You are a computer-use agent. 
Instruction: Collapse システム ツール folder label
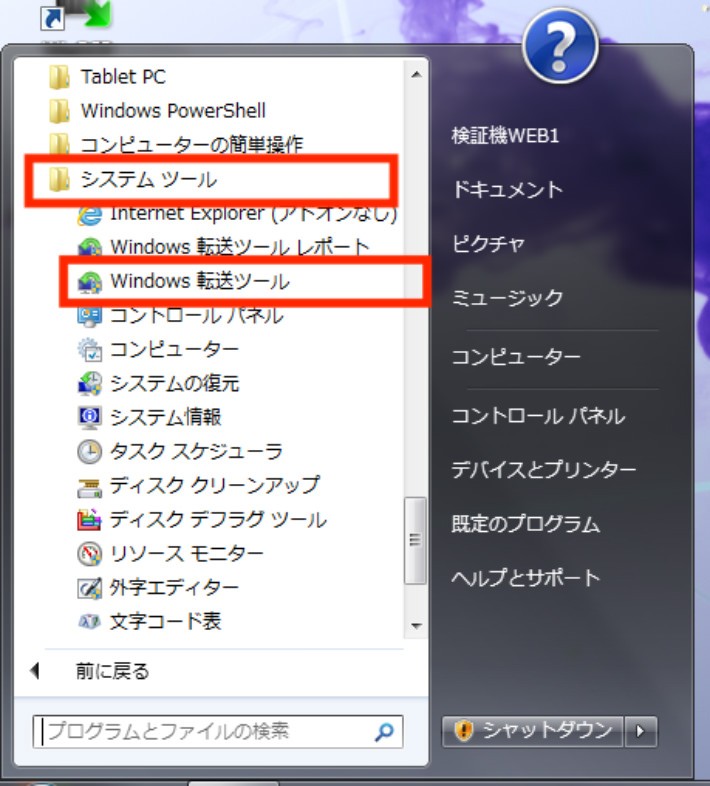(x=149, y=179)
